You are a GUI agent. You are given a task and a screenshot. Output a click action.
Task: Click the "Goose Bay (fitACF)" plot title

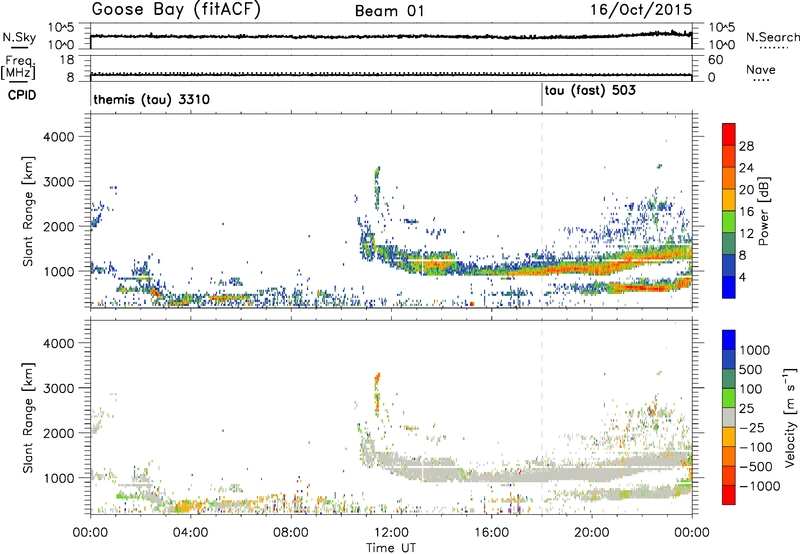pos(176,9)
